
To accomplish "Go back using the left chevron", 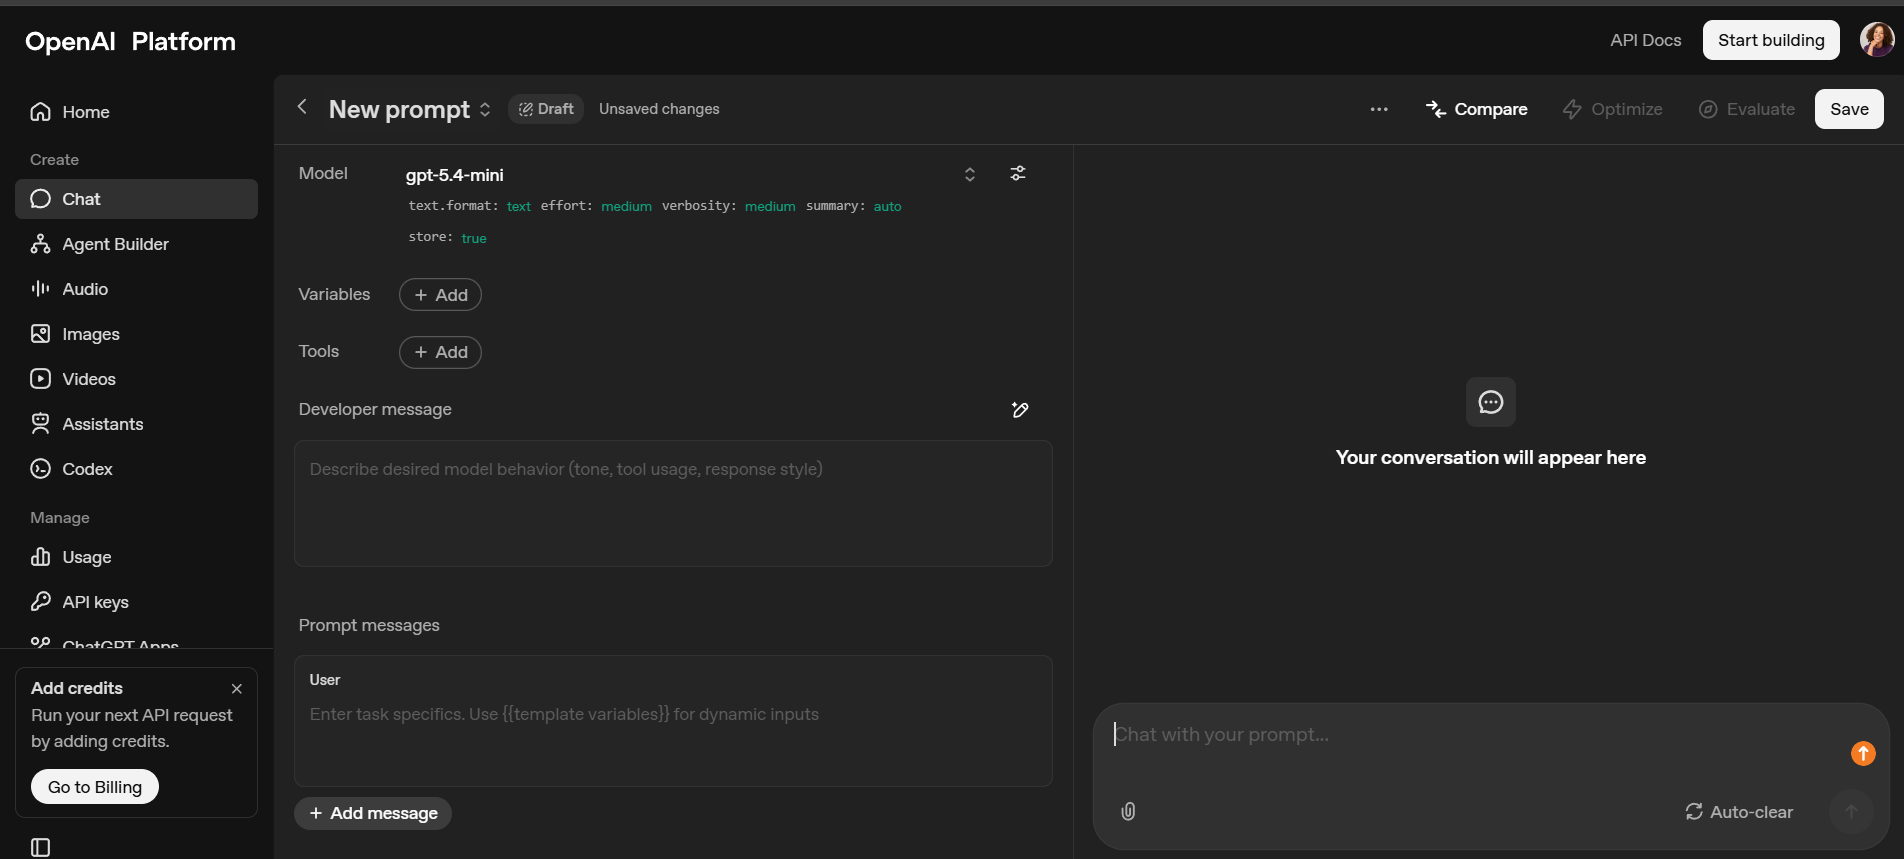I will (302, 107).
